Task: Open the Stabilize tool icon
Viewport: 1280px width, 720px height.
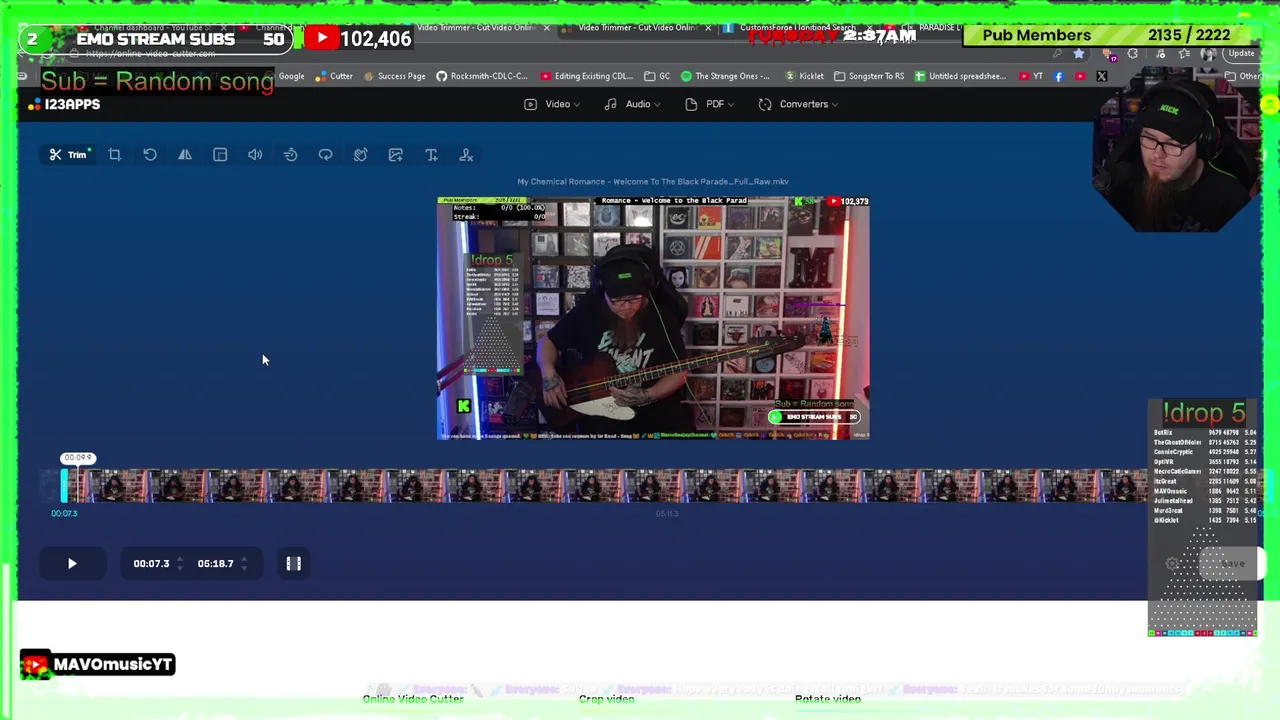Action: (360, 155)
